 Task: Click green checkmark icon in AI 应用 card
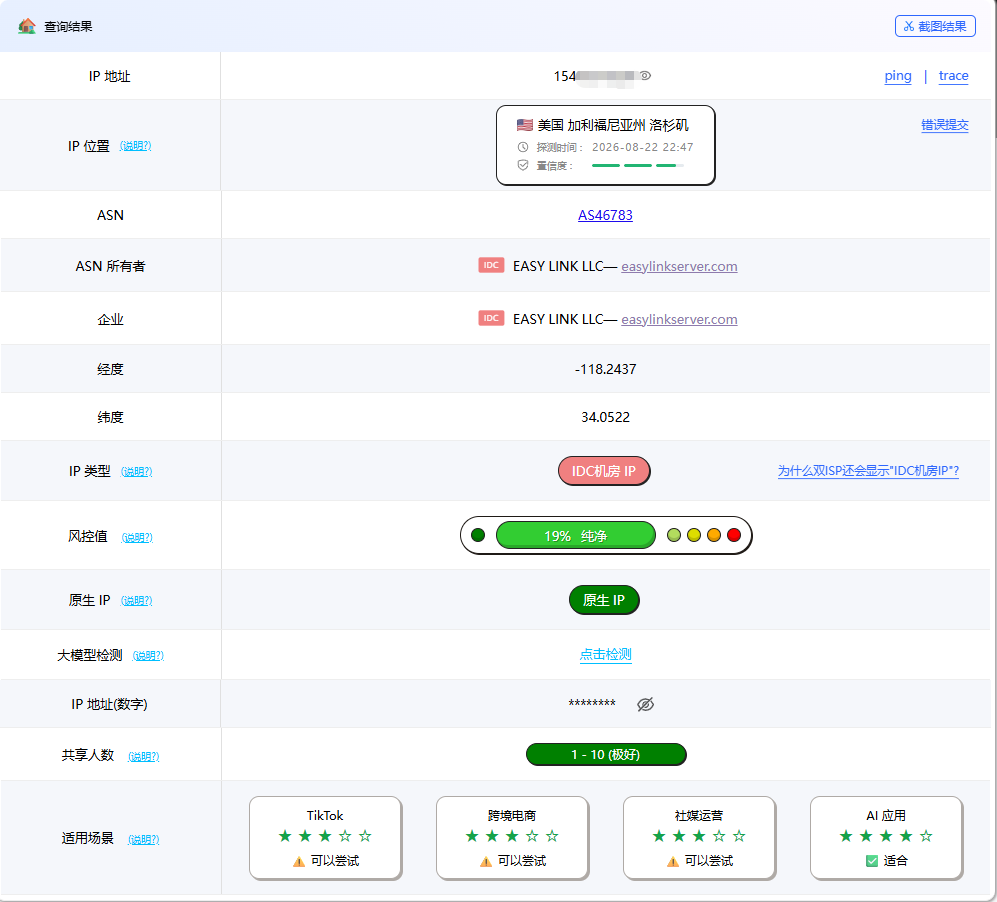872,861
